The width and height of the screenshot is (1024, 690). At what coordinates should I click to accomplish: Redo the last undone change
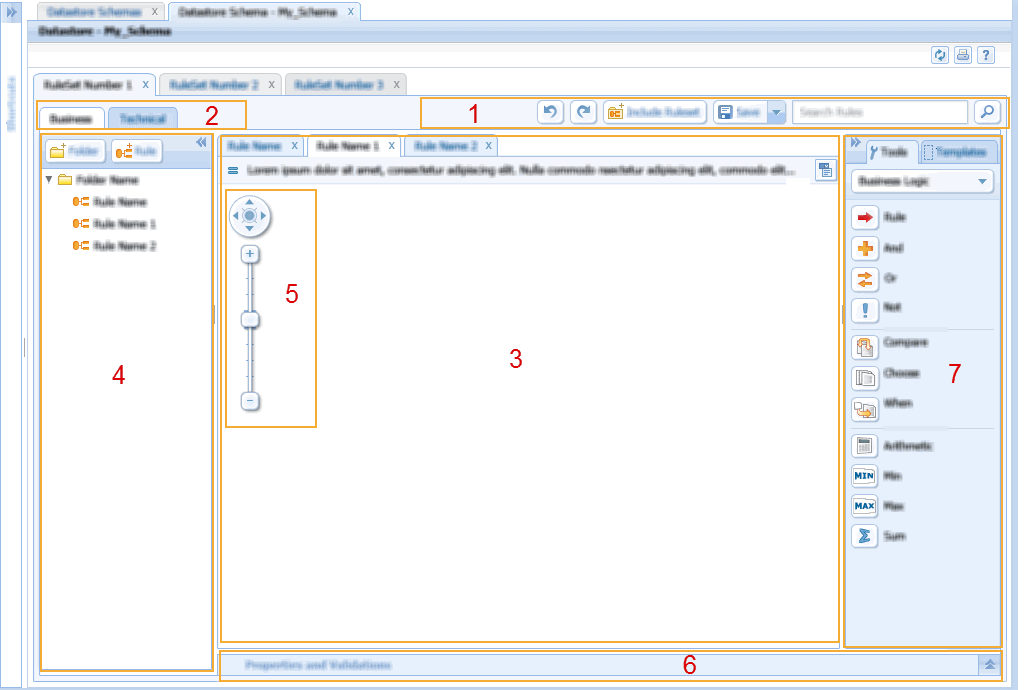(583, 112)
